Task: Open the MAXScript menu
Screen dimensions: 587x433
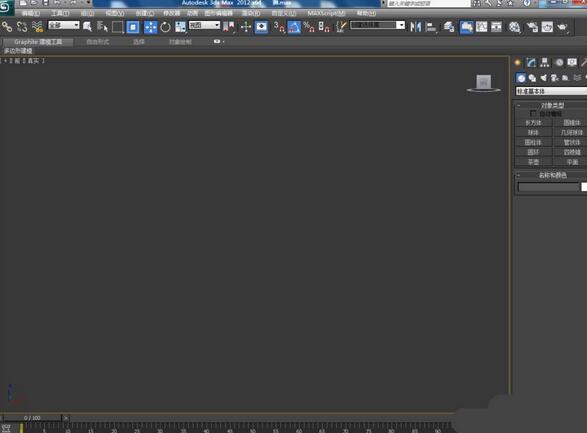Action: tap(326, 13)
